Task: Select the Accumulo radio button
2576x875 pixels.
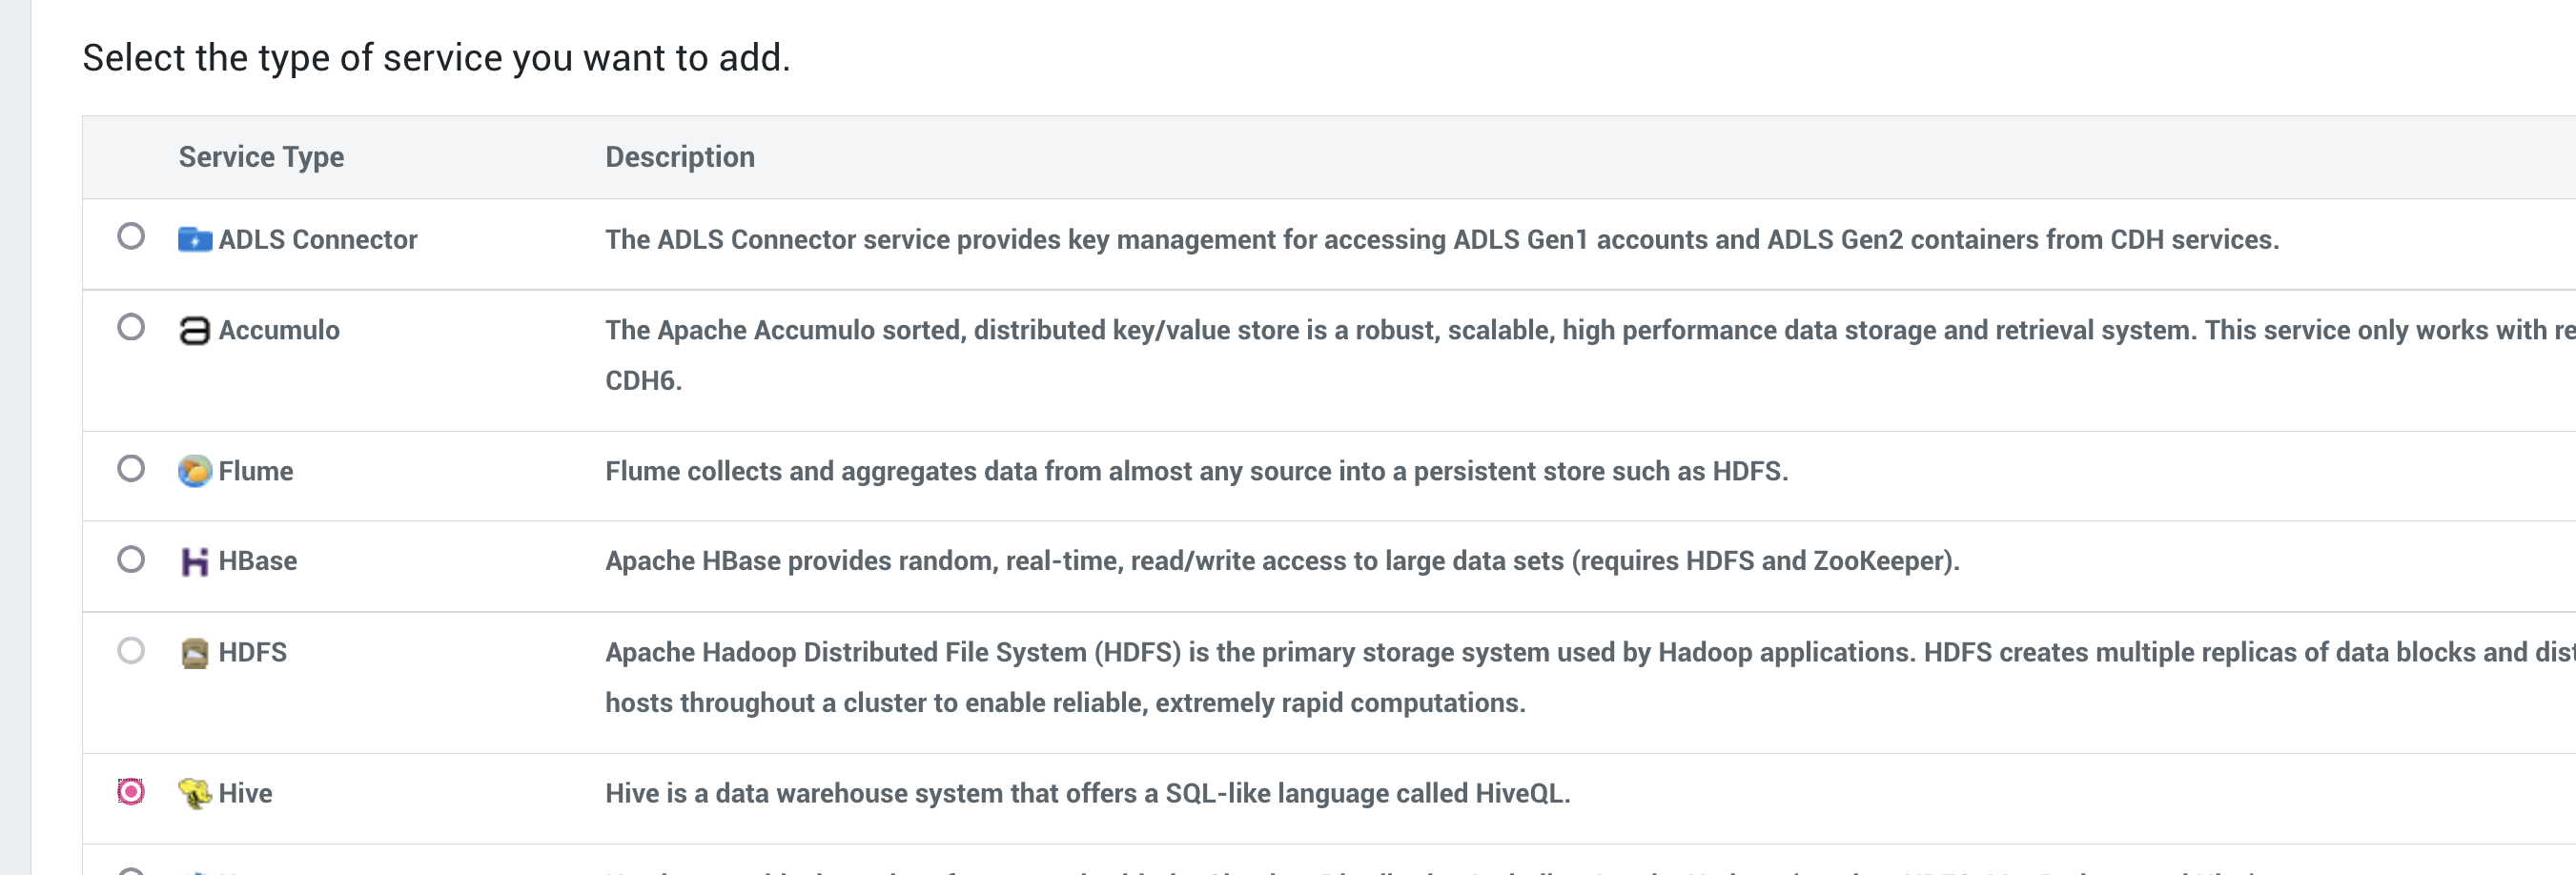Action: 131,328
